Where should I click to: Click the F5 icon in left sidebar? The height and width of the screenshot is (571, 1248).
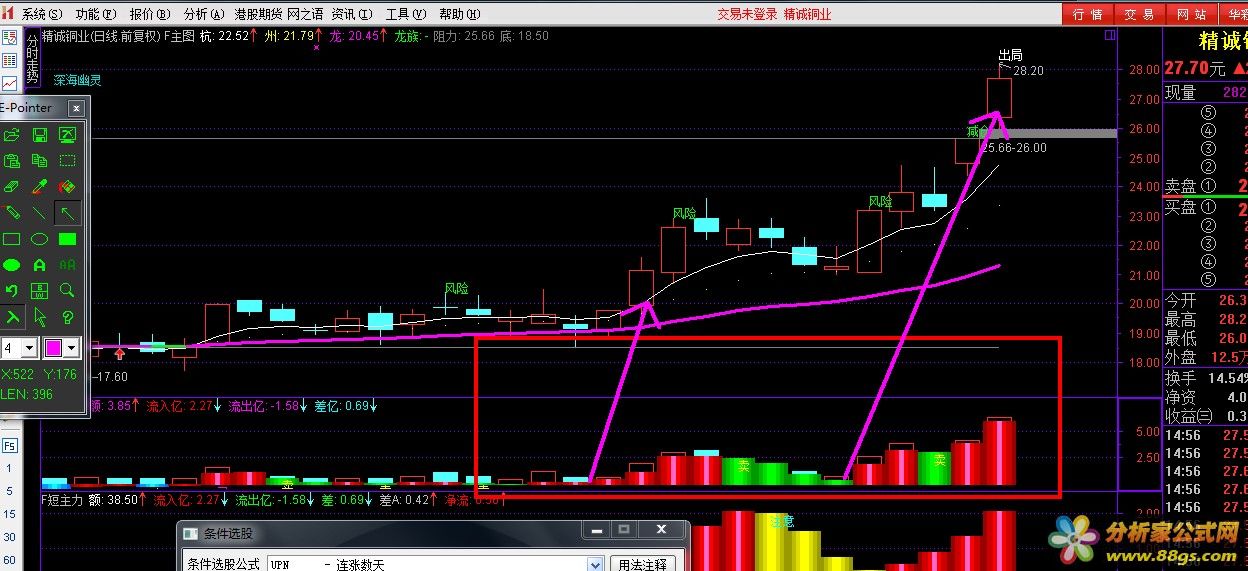(9, 445)
